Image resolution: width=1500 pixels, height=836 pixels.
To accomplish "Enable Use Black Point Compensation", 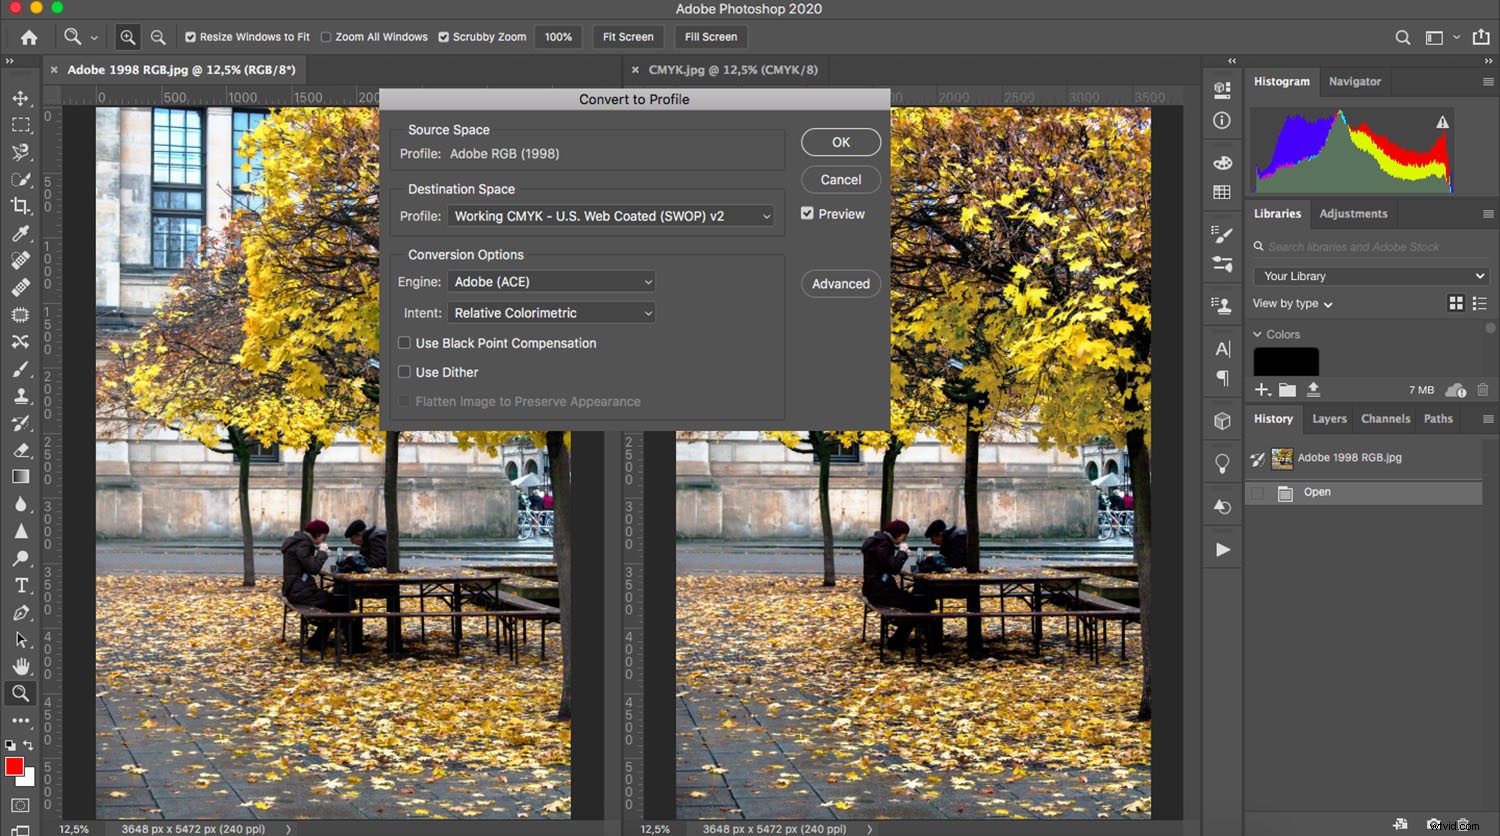I will click(x=404, y=342).
